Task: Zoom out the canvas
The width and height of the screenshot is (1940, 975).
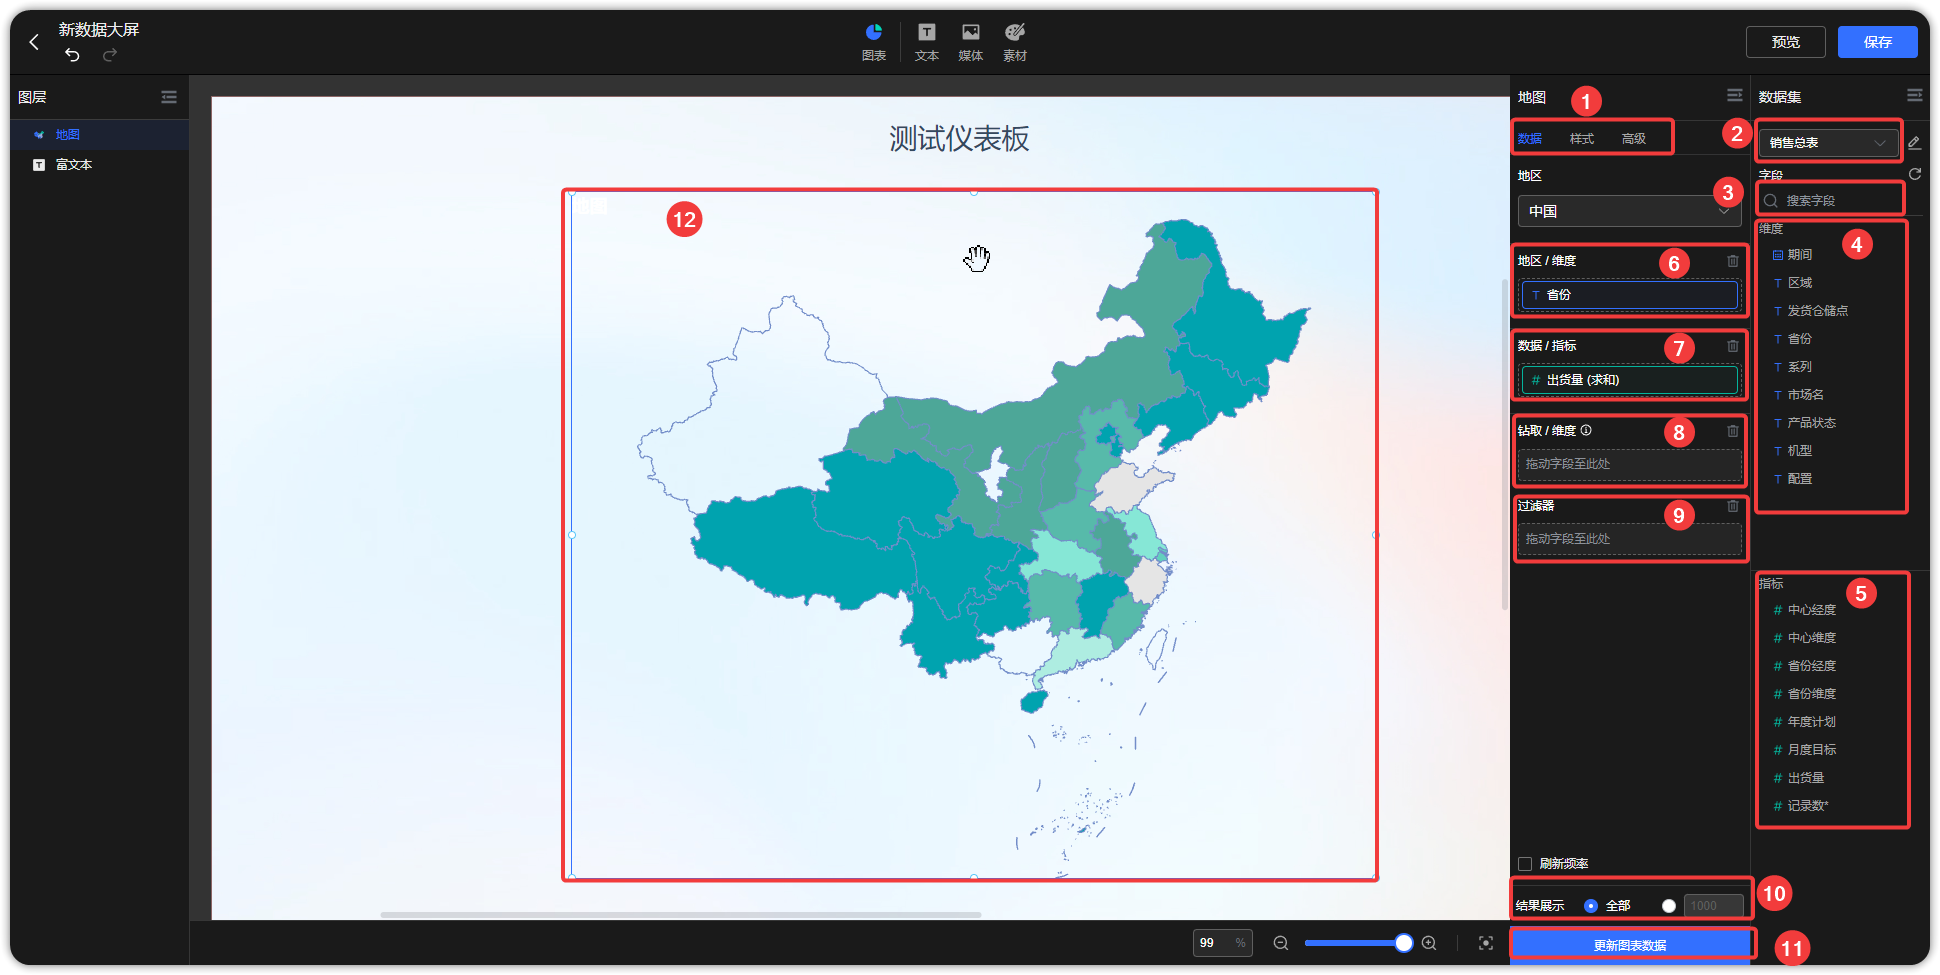Action: point(1280,943)
